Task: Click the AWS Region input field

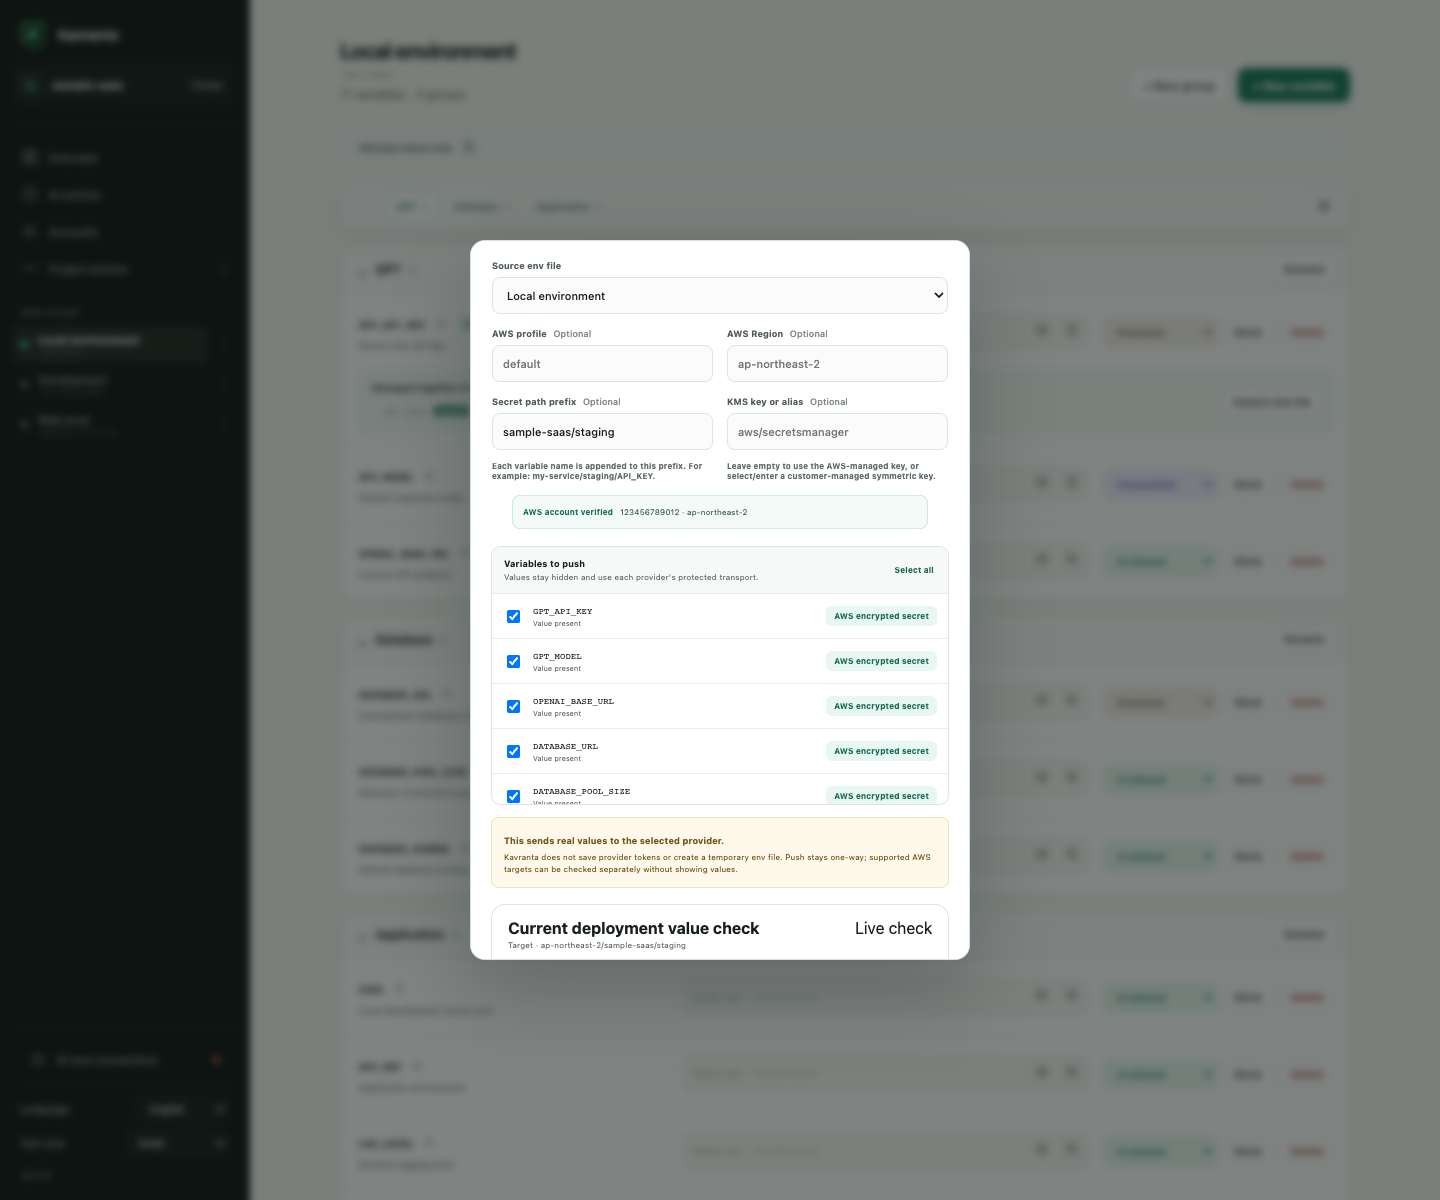Action: (x=837, y=364)
